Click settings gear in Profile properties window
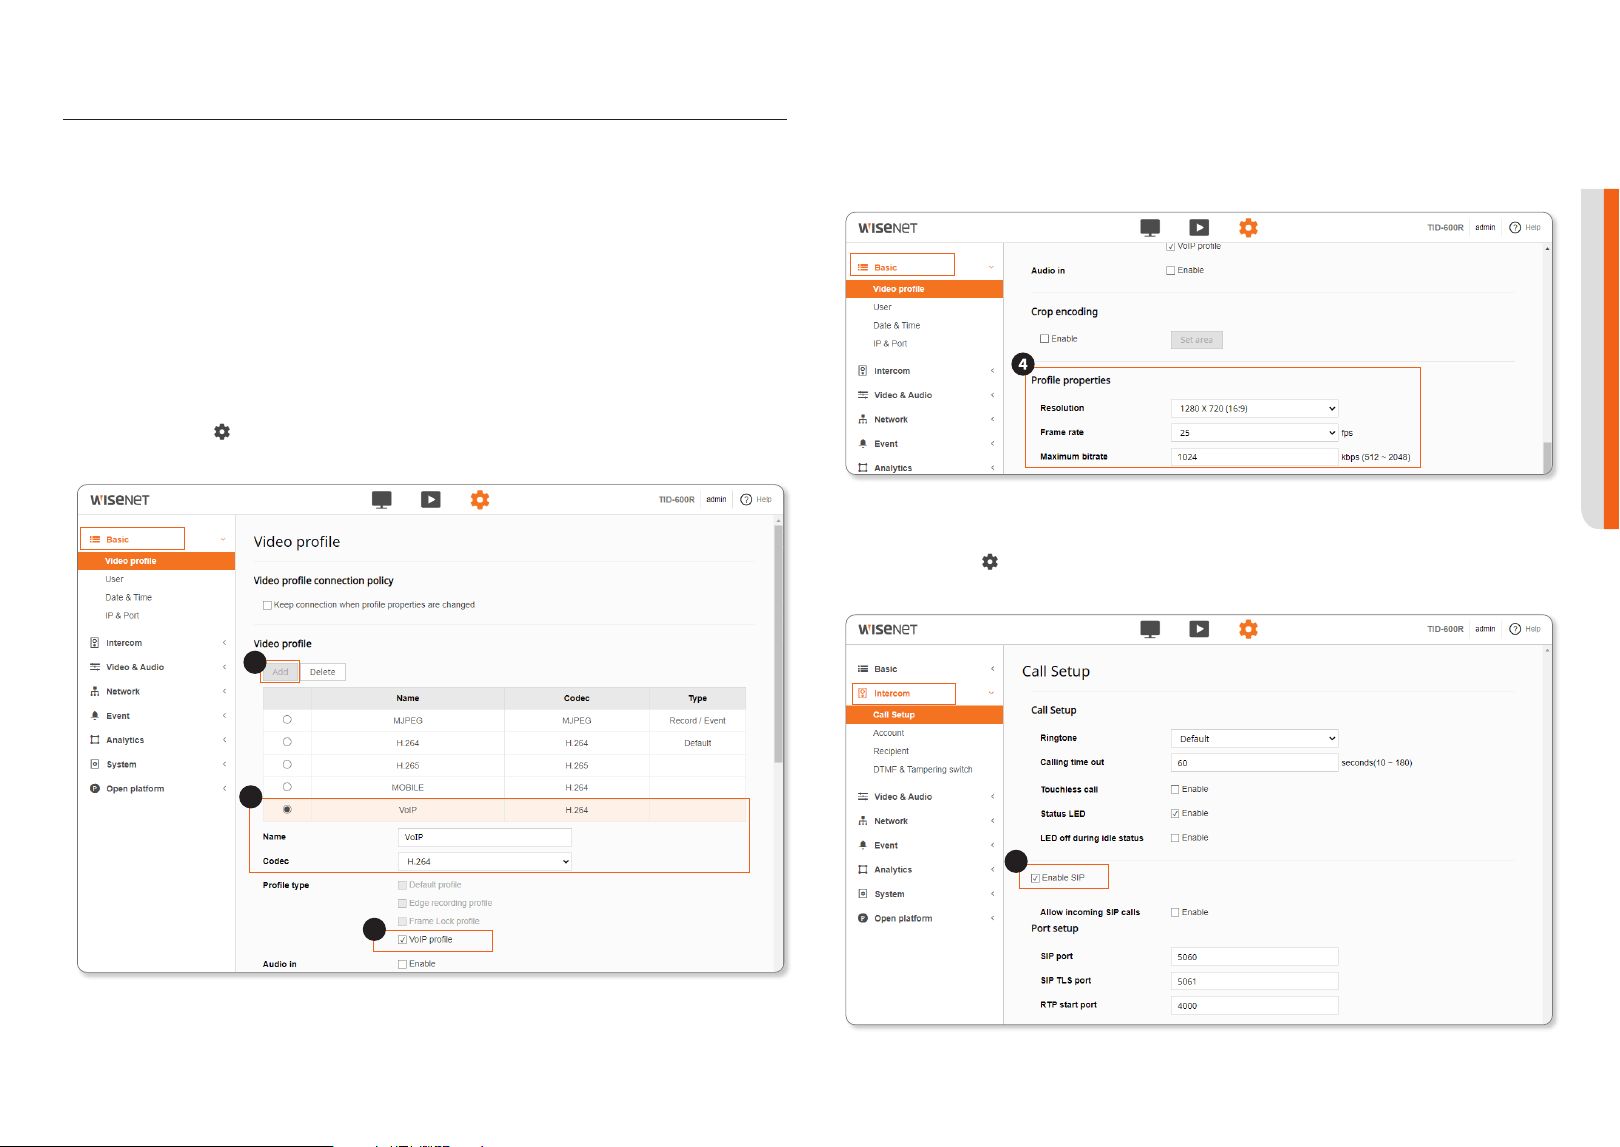Image resolution: width=1620 pixels, height=1147 pixels. pos(1248,227)
